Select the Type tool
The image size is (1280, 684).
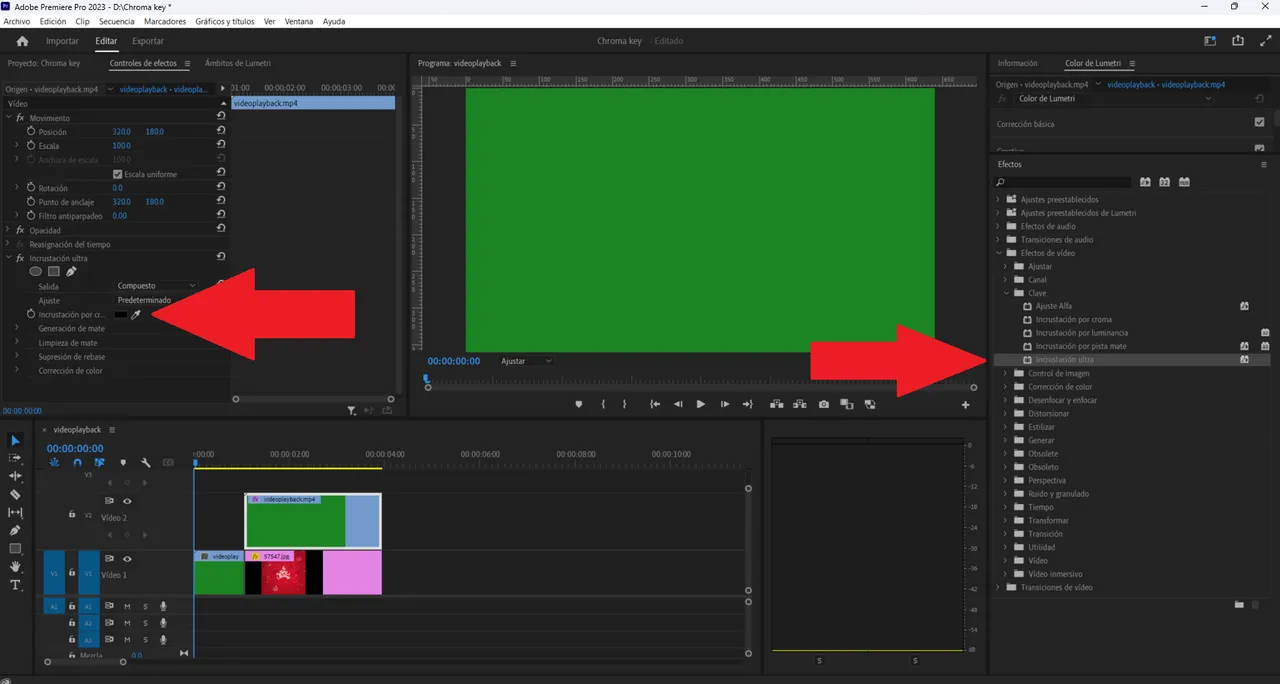pyautogui.click(x=15, y=585)
